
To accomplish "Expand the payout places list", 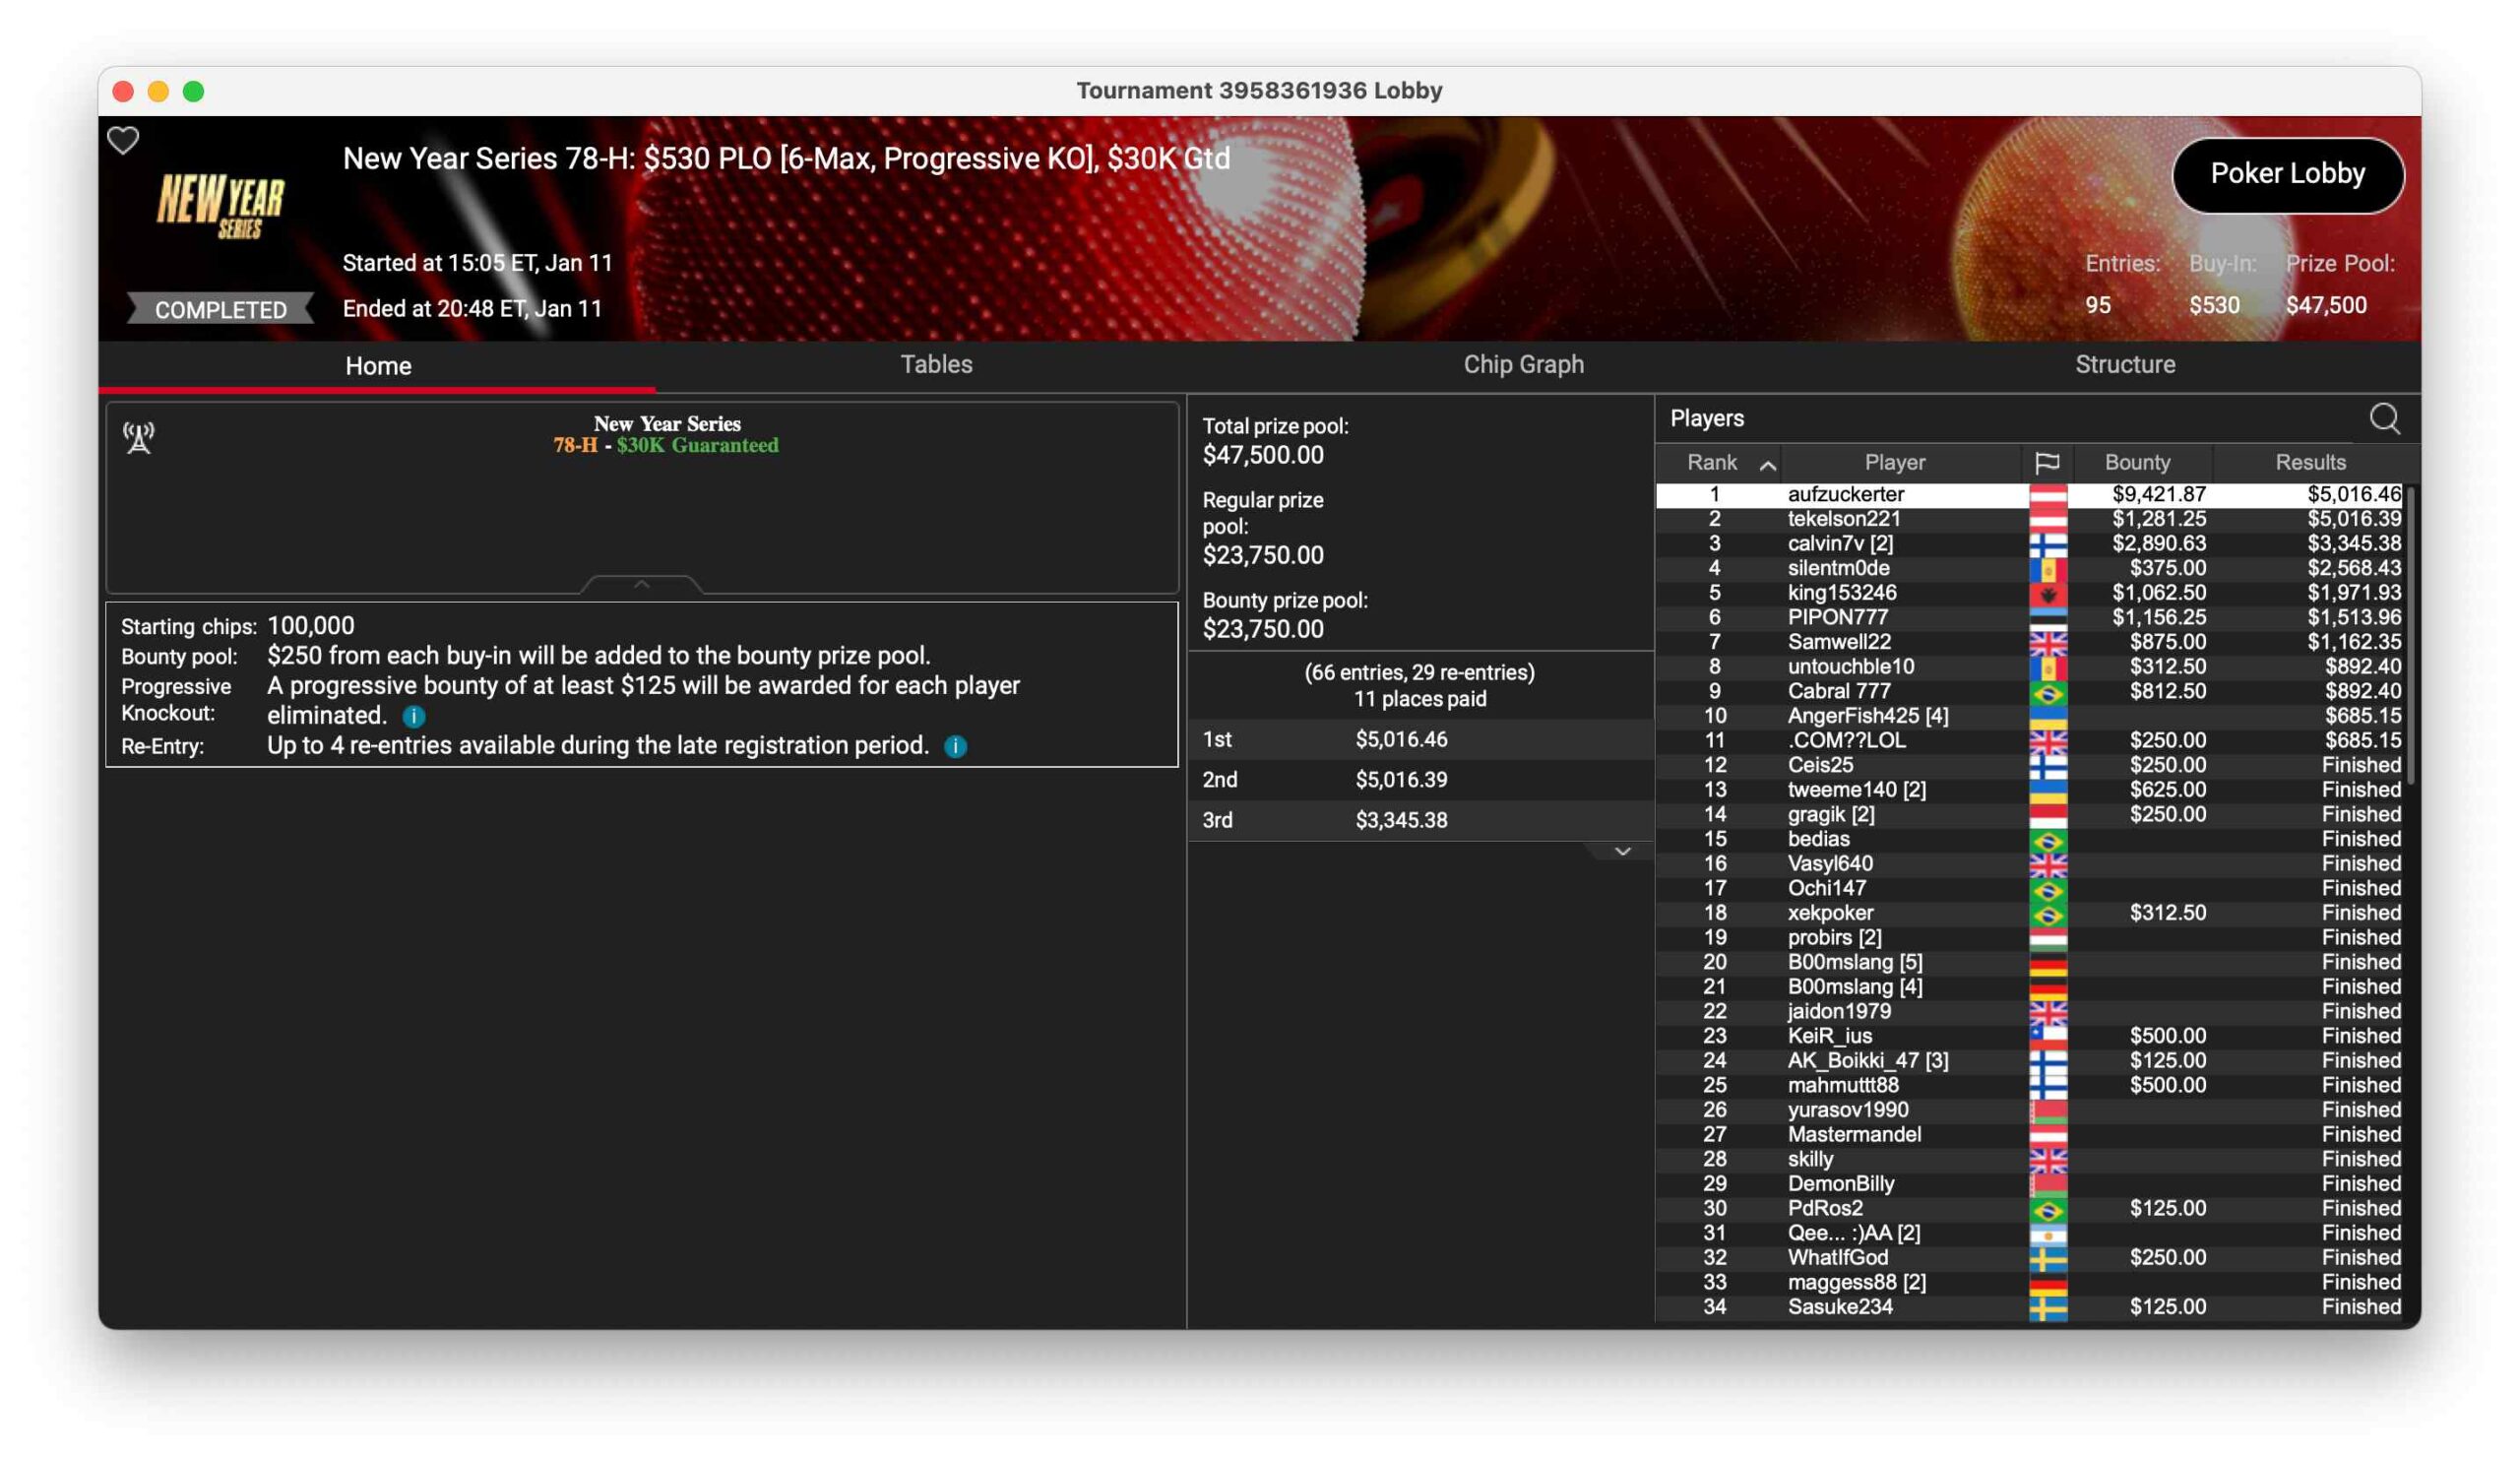I will coord(1622,851).
